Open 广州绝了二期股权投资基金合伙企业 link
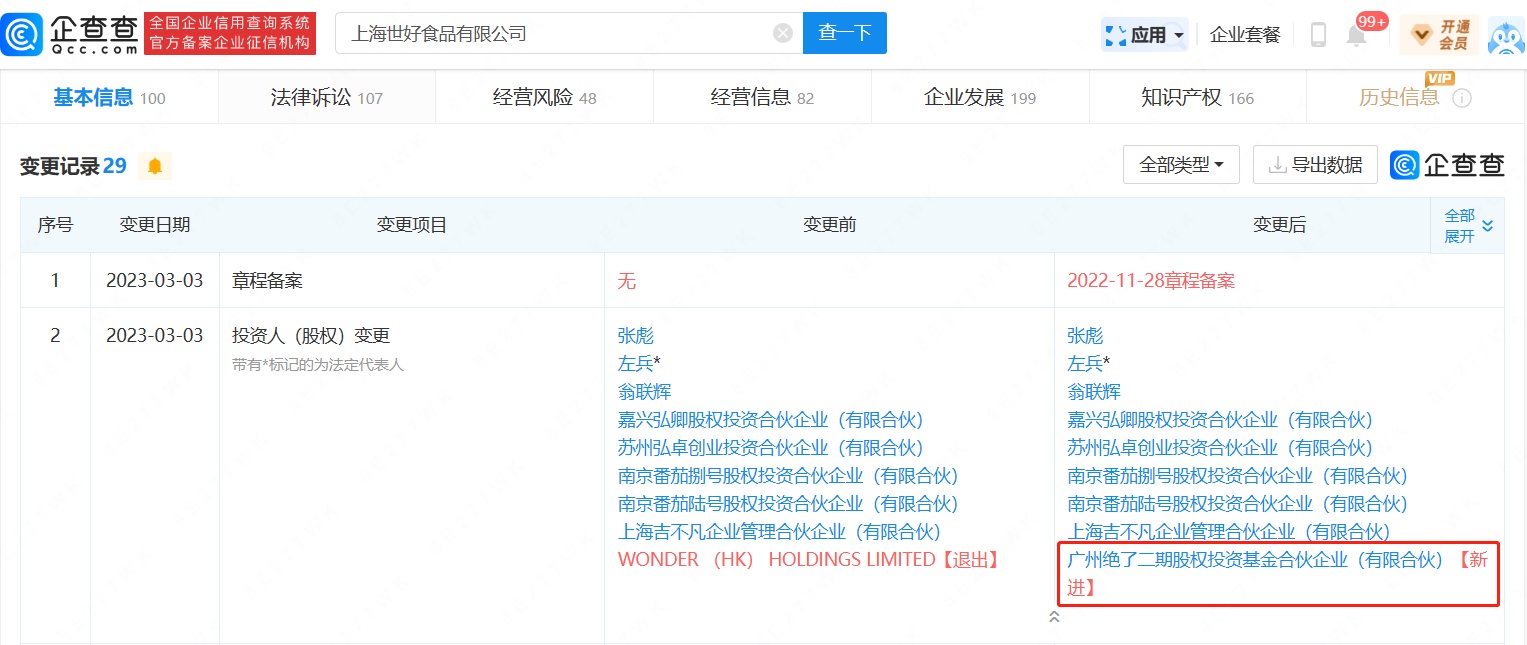 click(1255, 560)
